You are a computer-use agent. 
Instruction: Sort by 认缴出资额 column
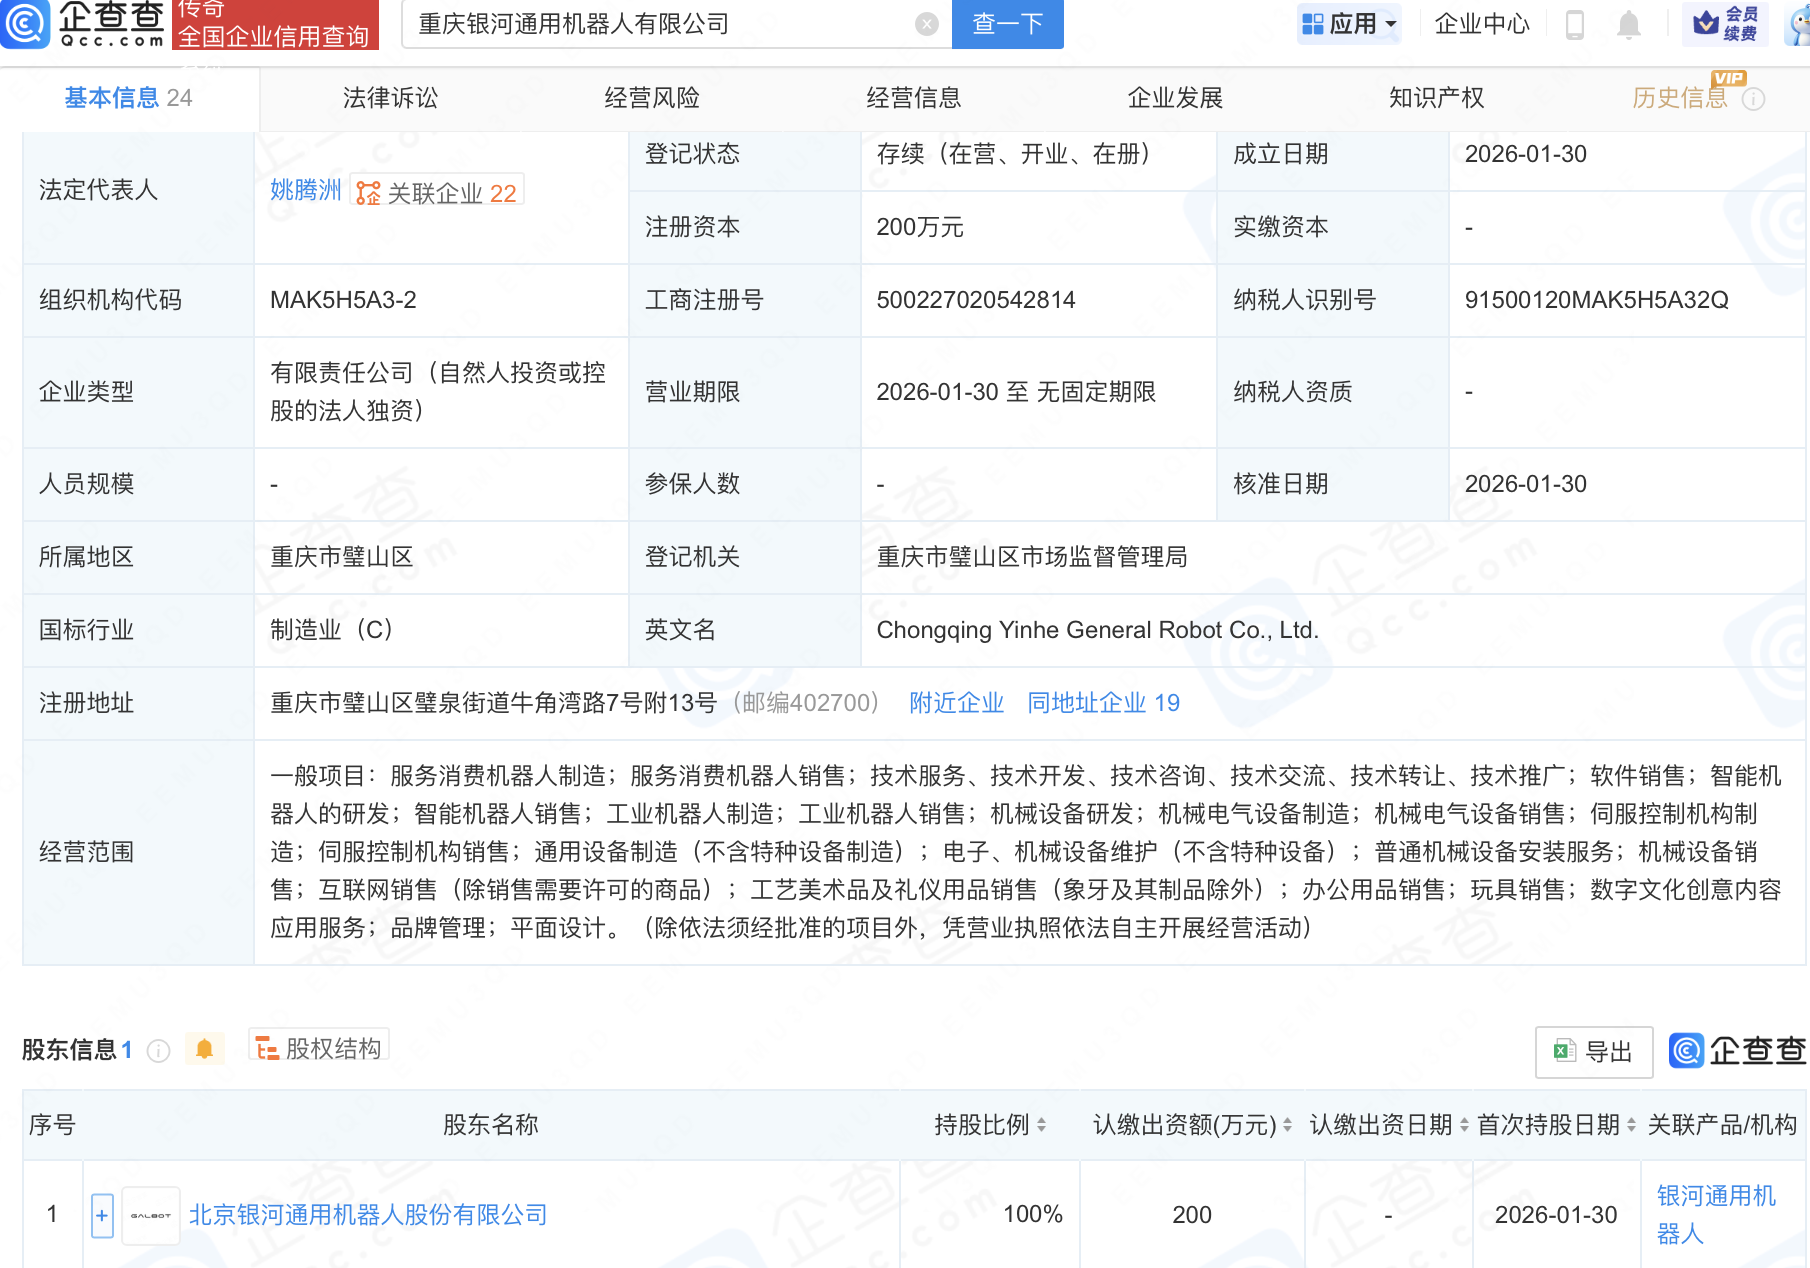click(x=1287, y=1125)
